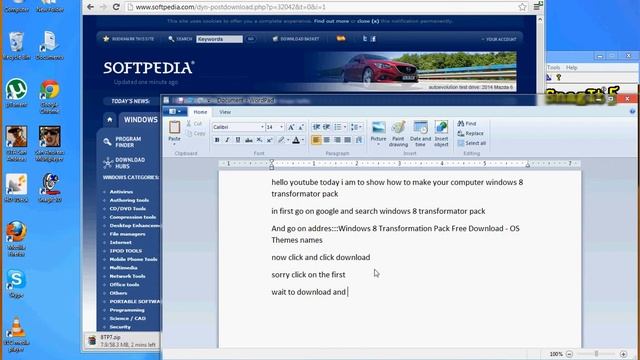Image resolution: width=640 pixels, height=360 pixels.
Task: Open the Paragraph dialog icon
Action: point(359,140)
